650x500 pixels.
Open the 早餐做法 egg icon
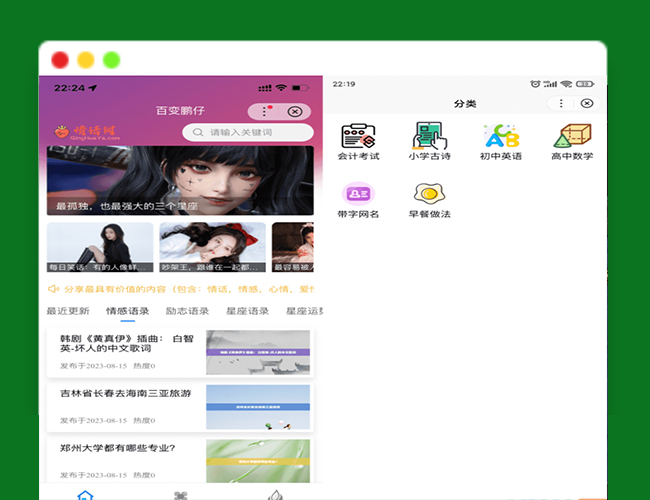click(x=429, y=194)
